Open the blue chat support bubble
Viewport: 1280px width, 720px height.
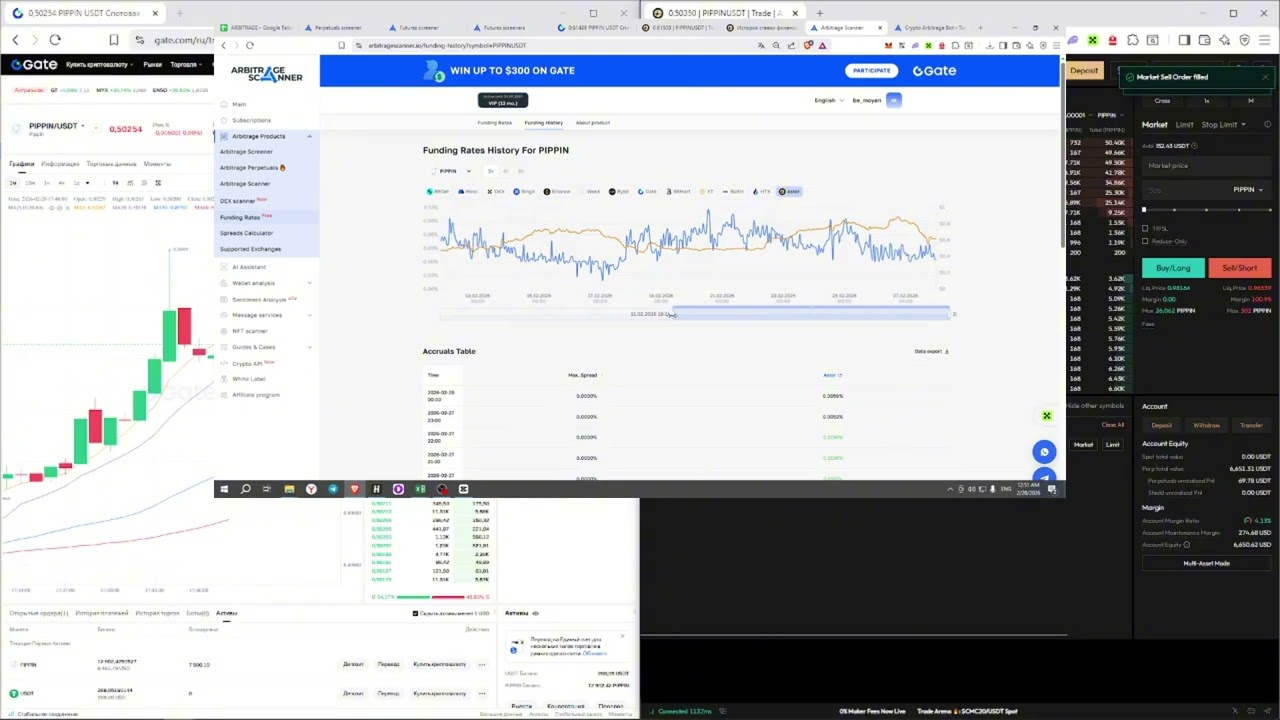1044,452
